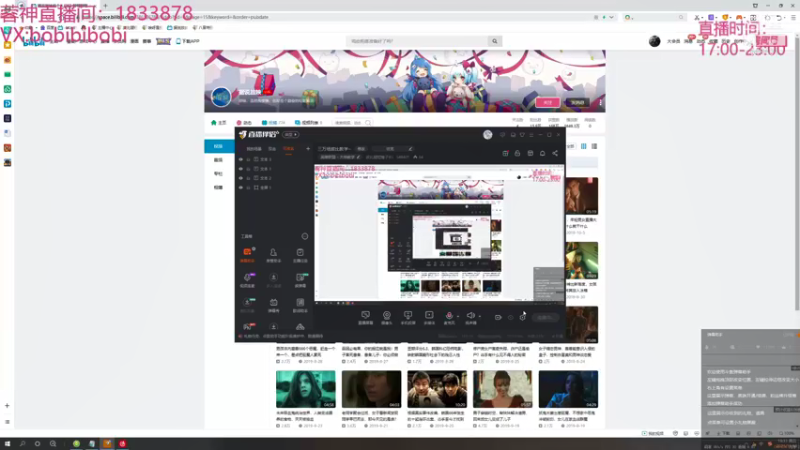Toggle eye icon of bottom source layer

241,188
